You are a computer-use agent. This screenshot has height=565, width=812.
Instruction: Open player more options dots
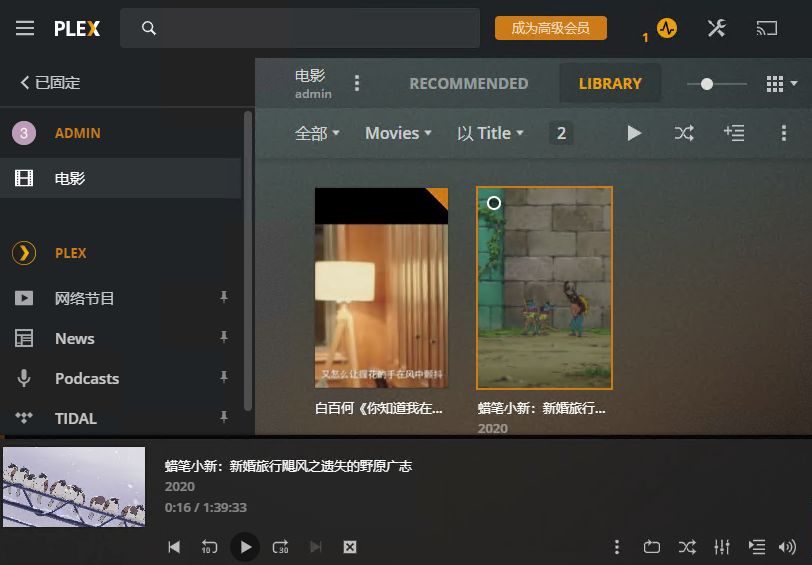pyautogui.click(x=616, y=547)
